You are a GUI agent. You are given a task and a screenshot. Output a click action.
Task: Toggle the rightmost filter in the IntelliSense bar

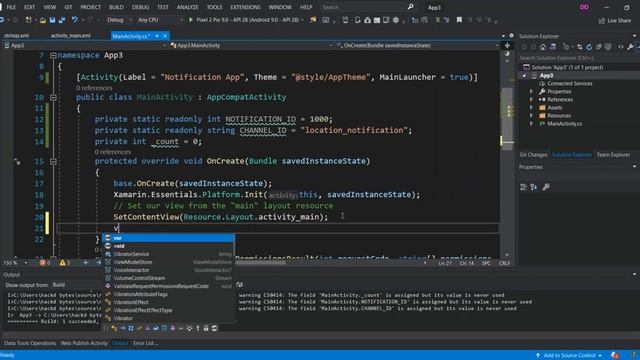(x=214, y=328)
